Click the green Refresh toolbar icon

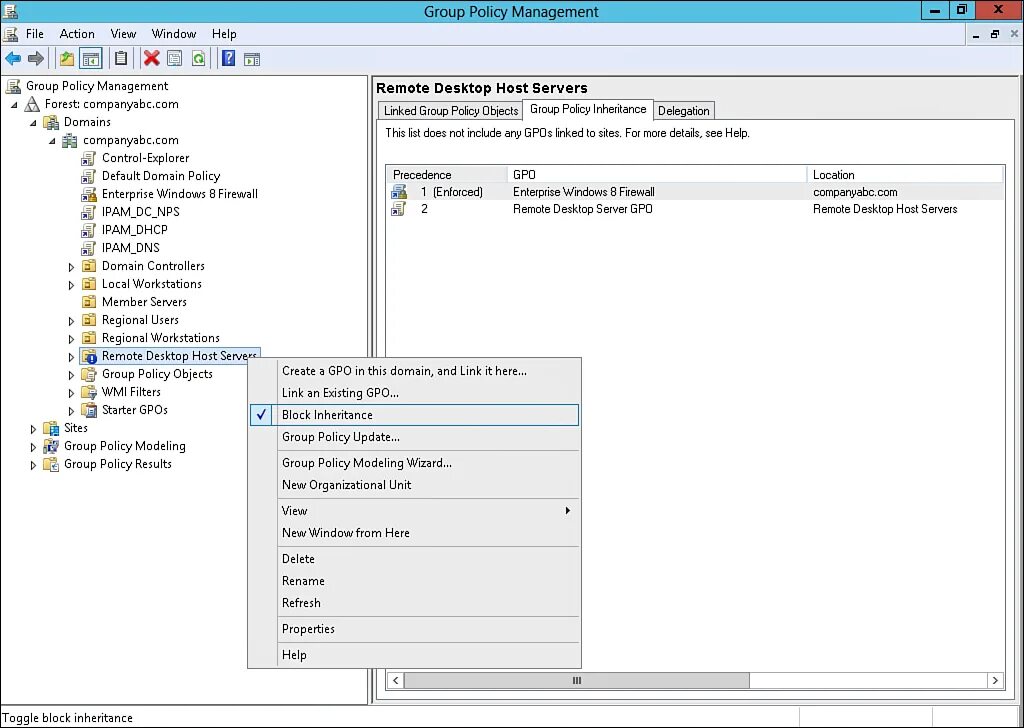click(199, 59)
